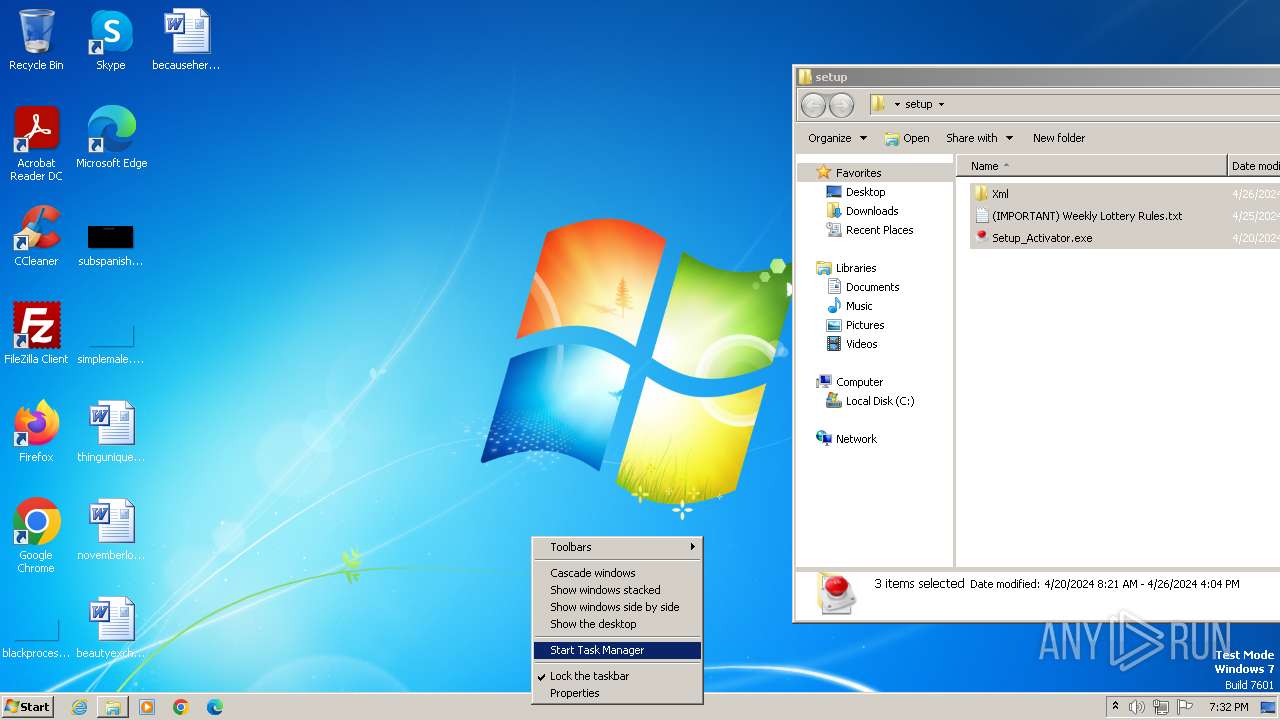Open Internet Explorer from taskbar
This screenshot has width=1280, height=720.
[79, 707]
